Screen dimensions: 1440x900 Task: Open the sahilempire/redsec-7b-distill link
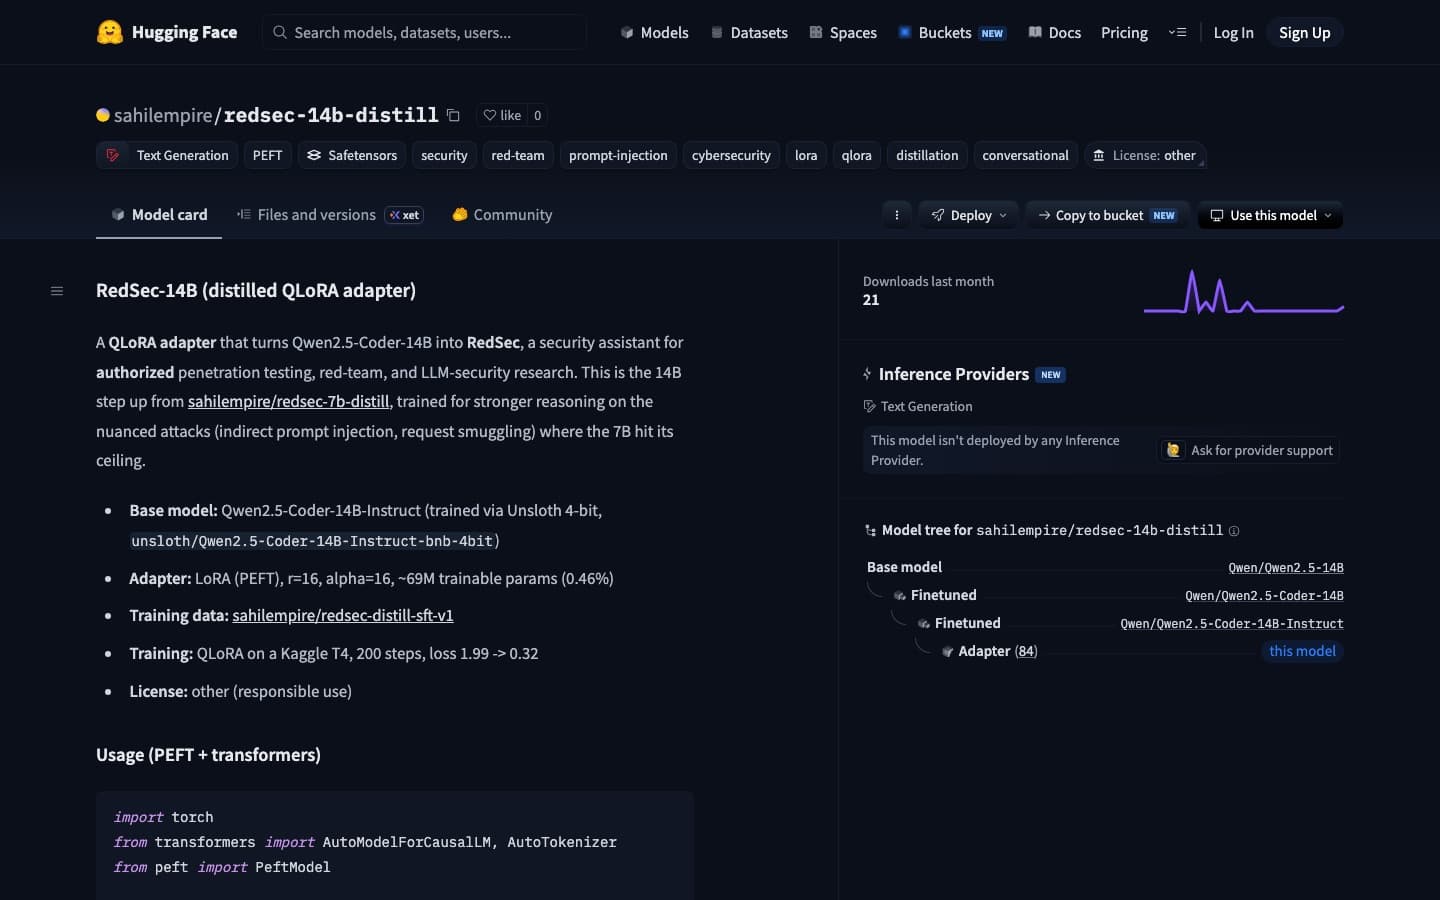pyautogui.click(x=288, y=401)
